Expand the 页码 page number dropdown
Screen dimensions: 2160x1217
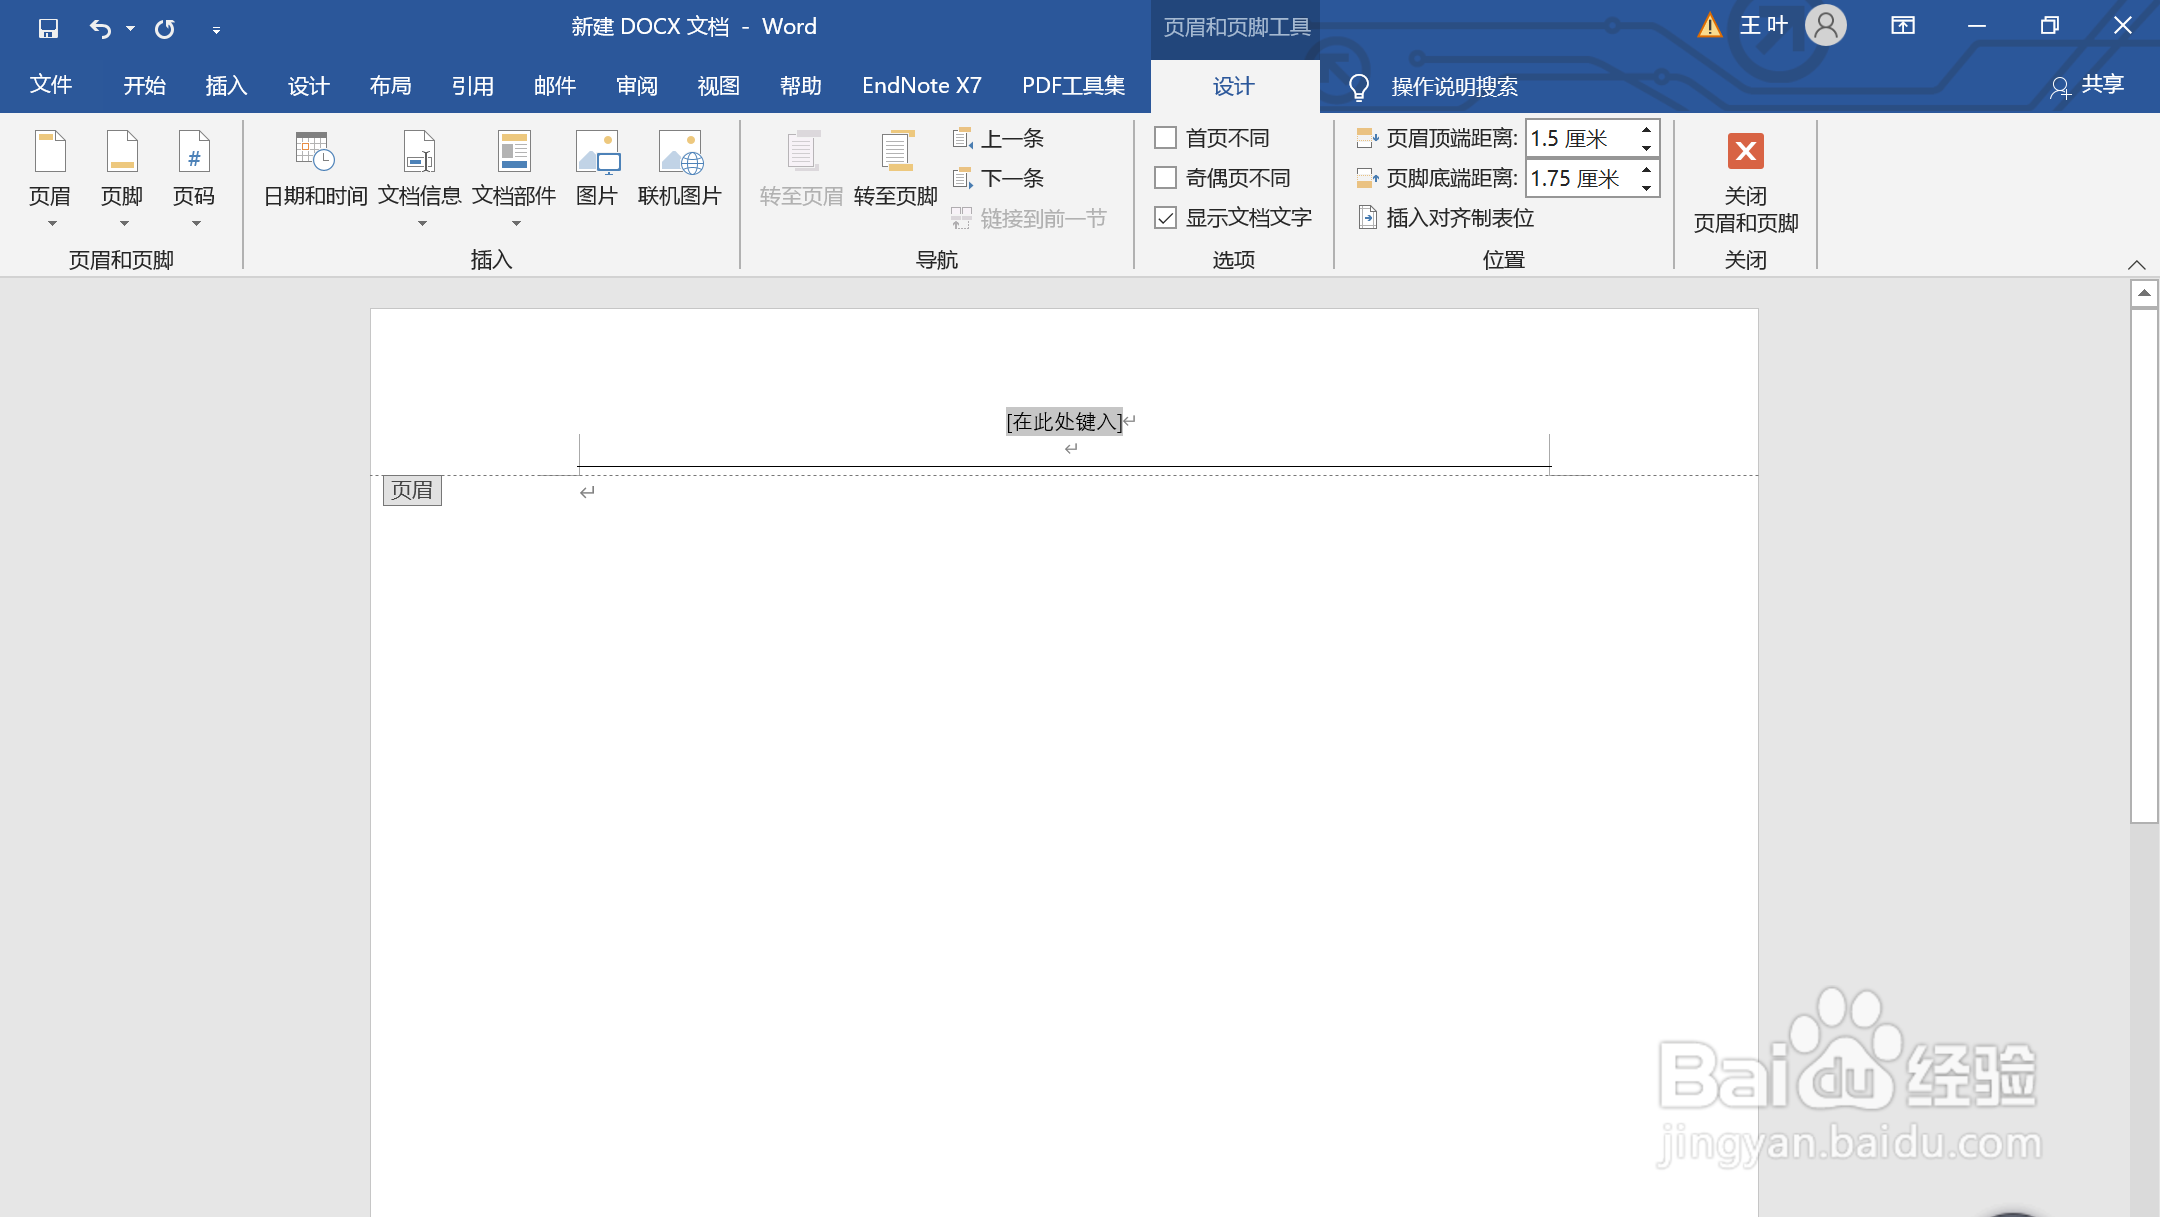pos(194,180)
